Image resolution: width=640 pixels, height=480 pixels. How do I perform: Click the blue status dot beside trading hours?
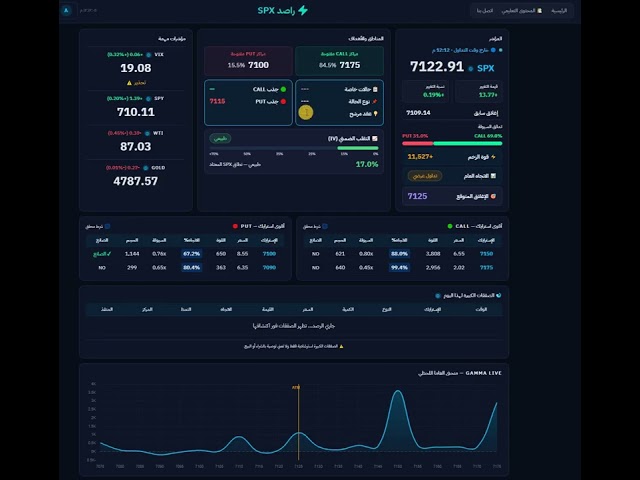493,50
